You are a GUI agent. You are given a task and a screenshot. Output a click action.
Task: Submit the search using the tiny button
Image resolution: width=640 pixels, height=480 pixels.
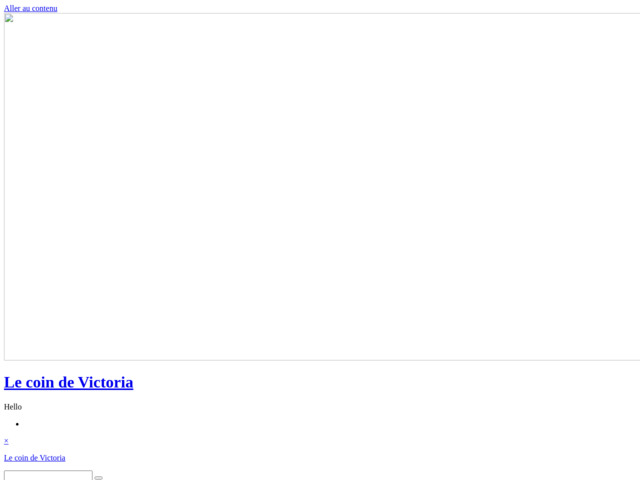[x=98, y=477]
